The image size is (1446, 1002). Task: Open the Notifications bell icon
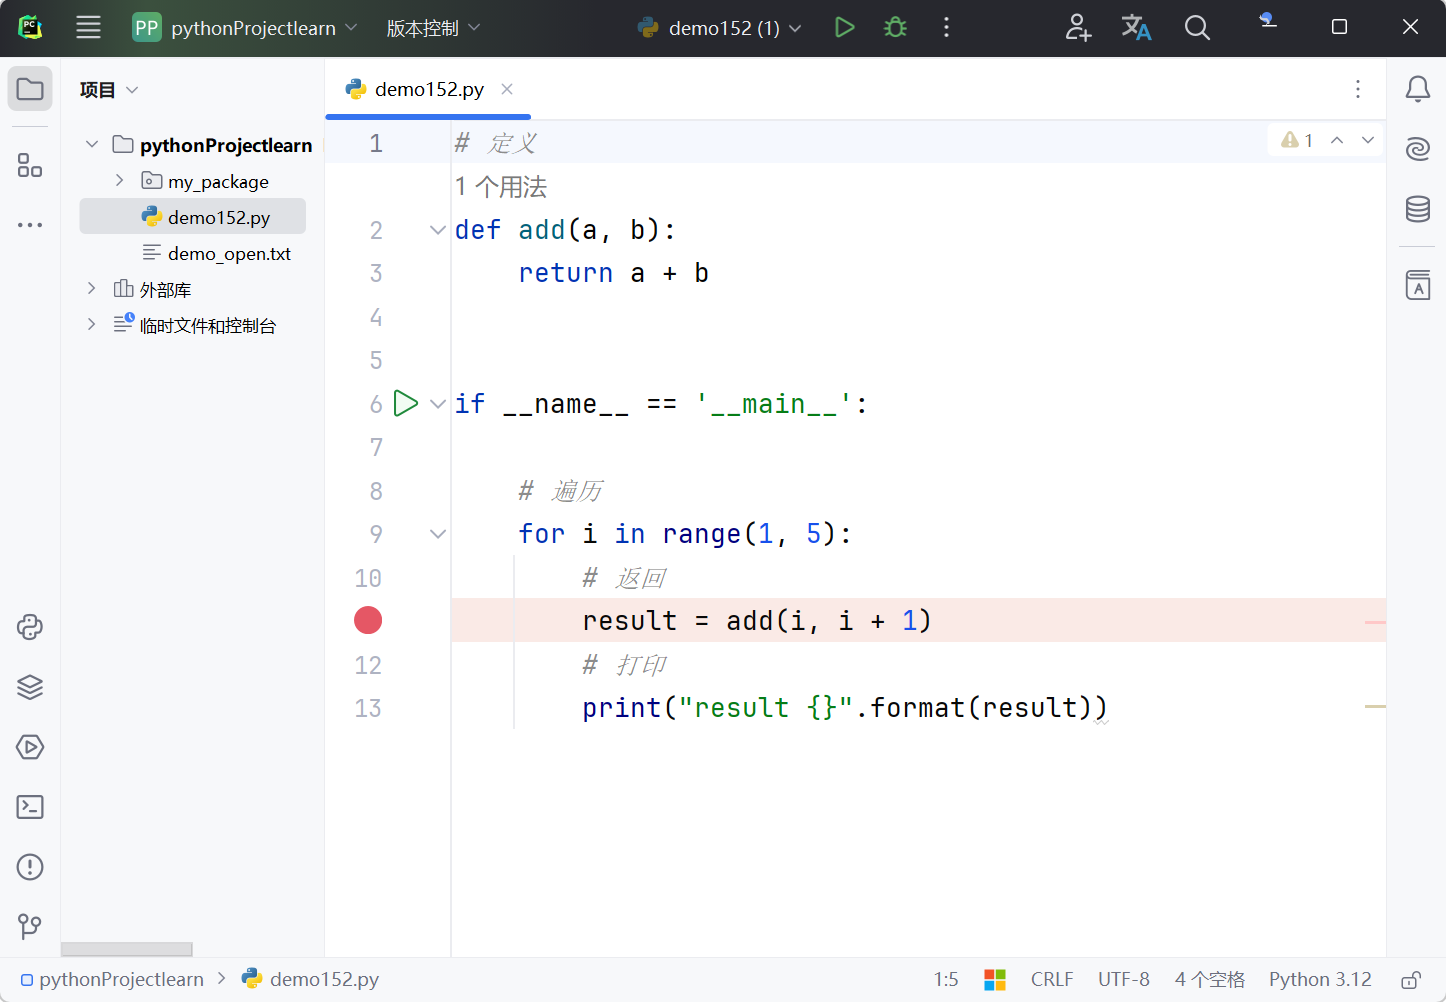1418,89
